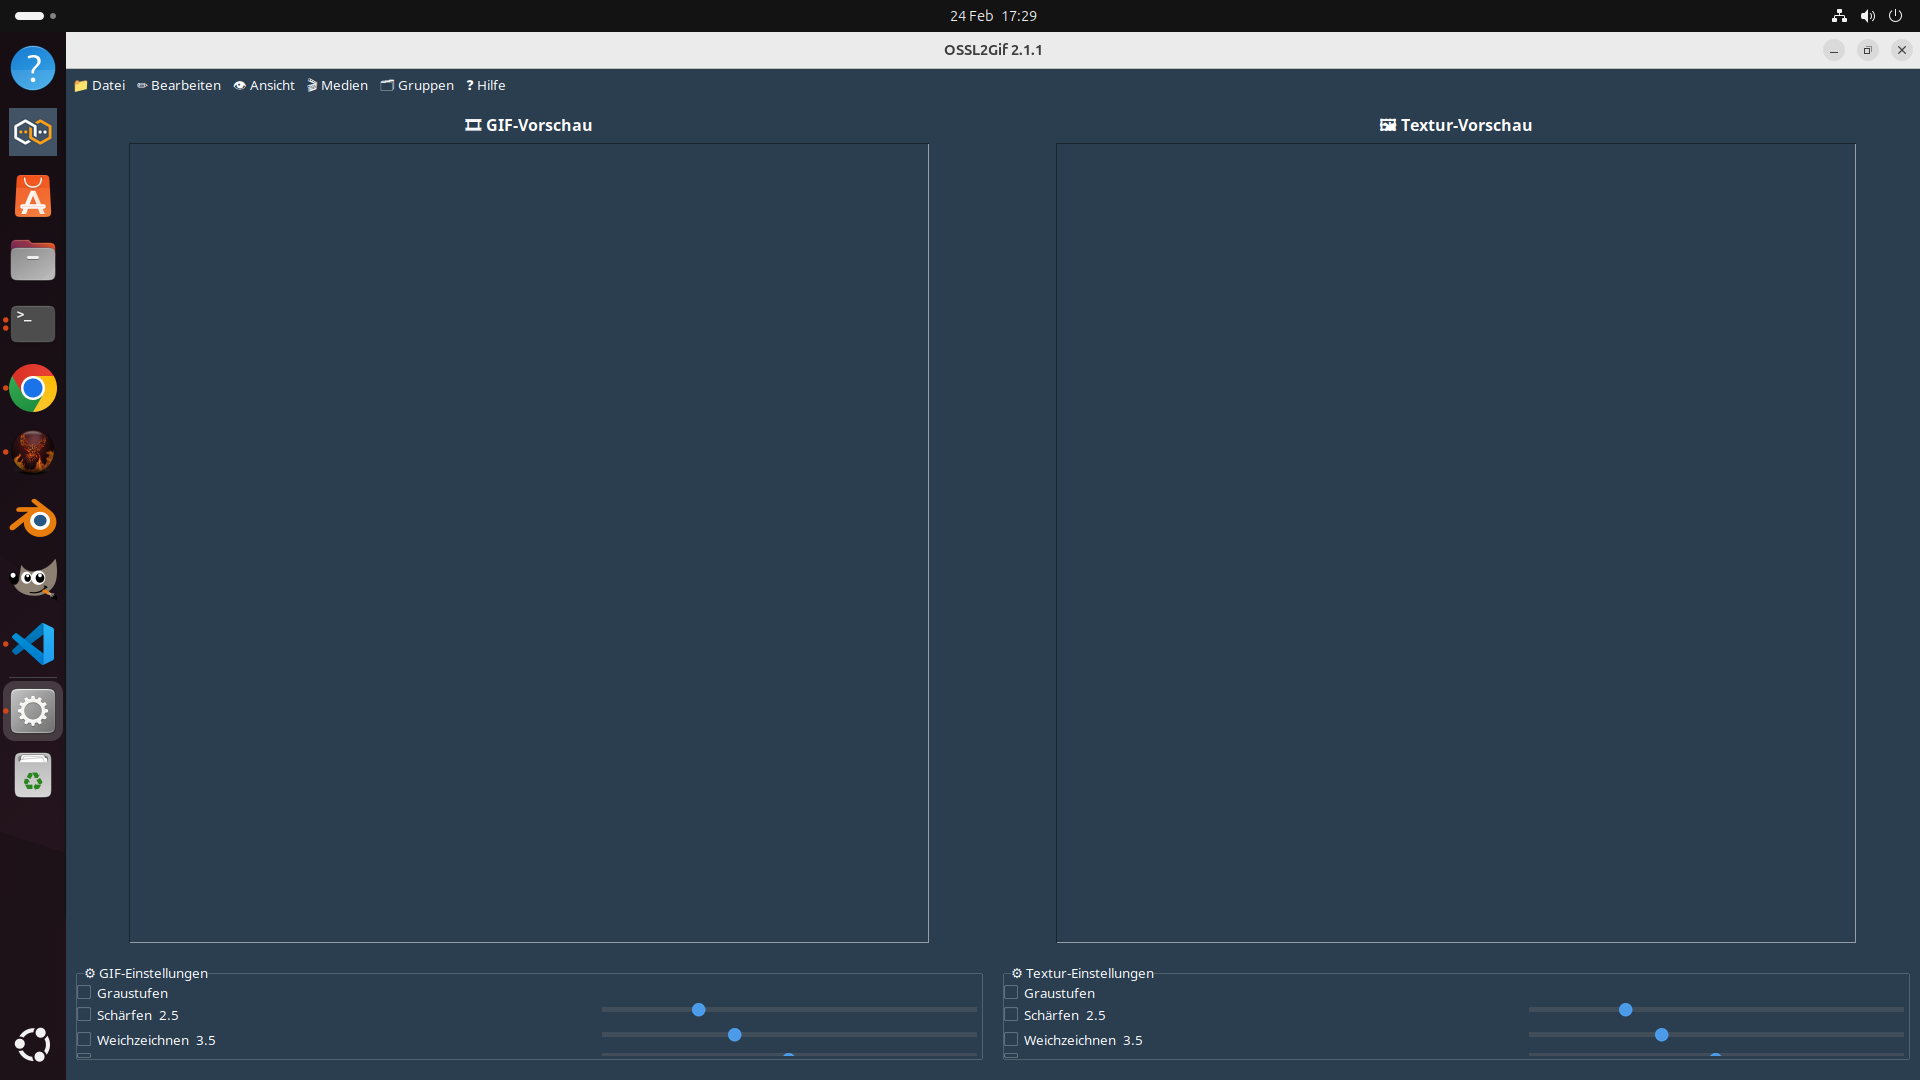Enable Weichzeichnen checkbox in Textur-Einstellungen
The width and height of the screenshot is (1920, 1080).
1011,1040
